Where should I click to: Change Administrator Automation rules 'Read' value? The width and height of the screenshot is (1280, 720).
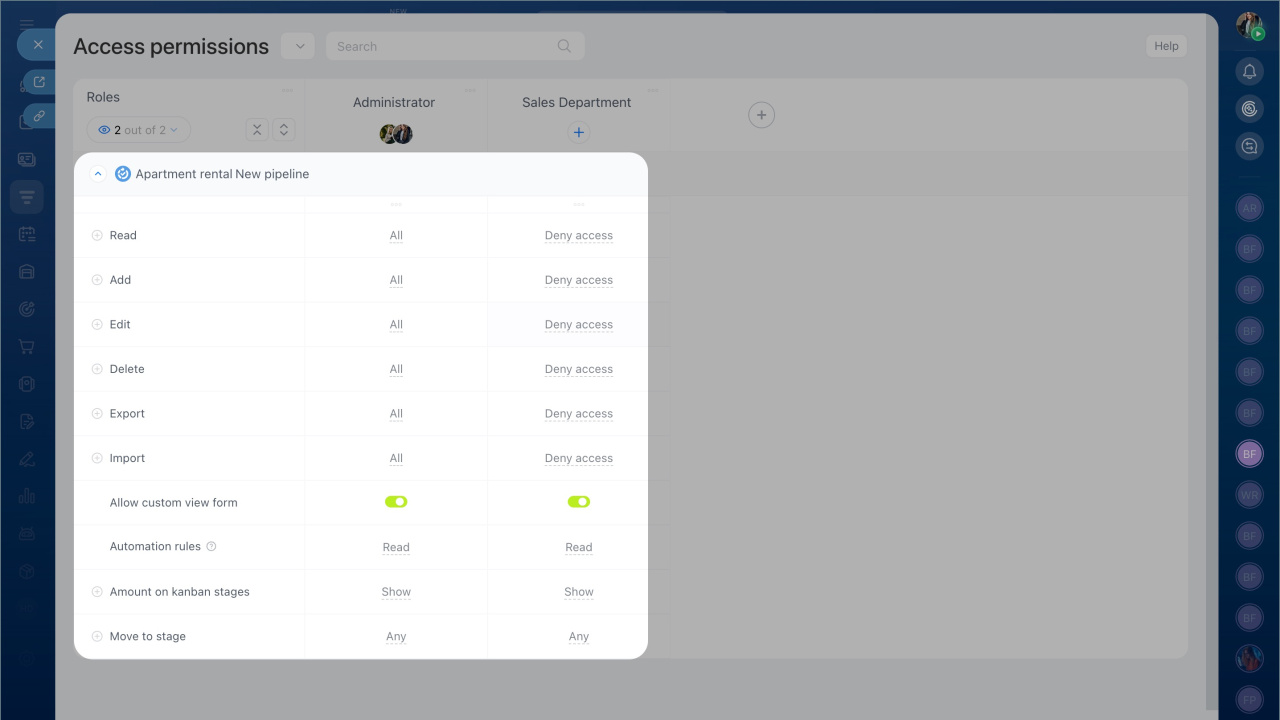[396, 547]
